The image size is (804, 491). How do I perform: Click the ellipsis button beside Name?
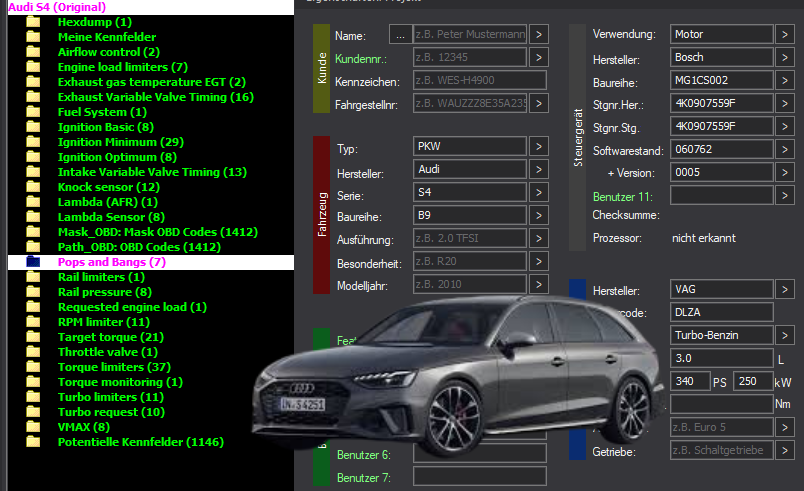400,34
